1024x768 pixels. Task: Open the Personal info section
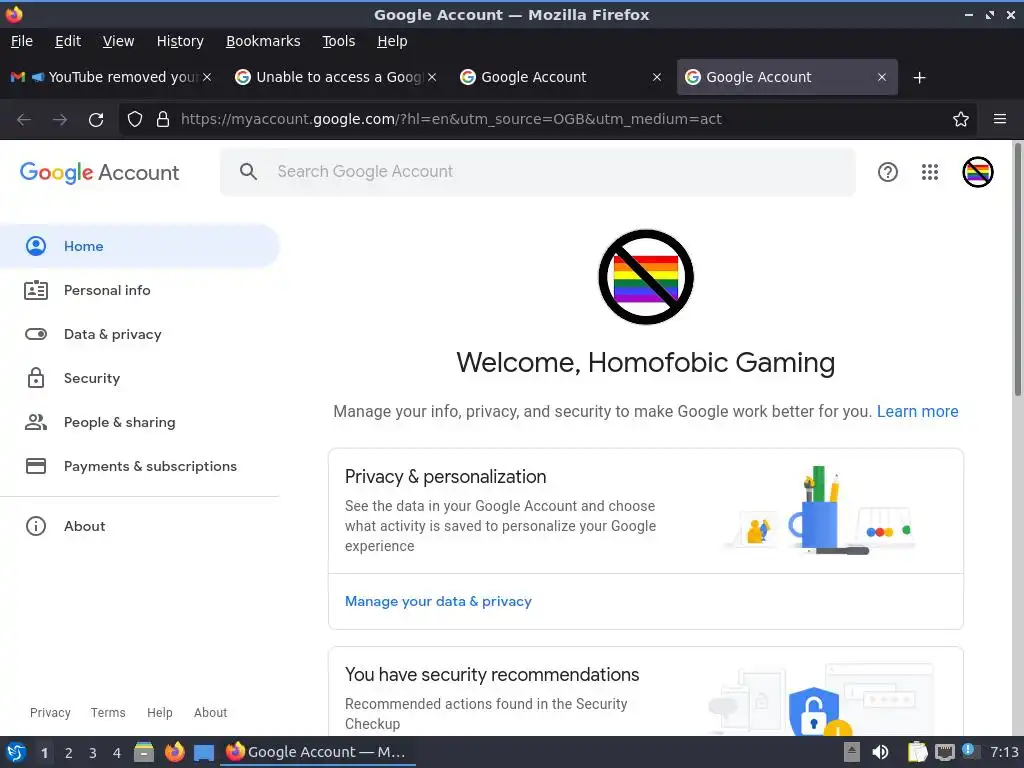tap(139, 290)
